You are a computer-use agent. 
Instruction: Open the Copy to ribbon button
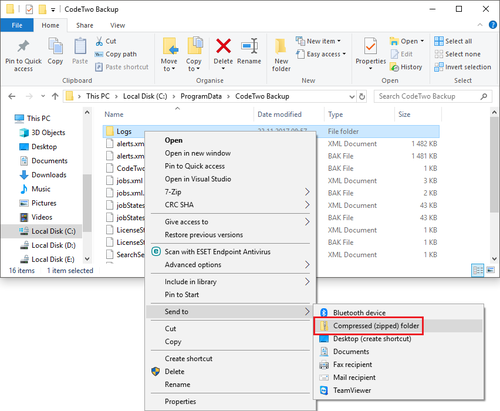(x=194, y=55)
